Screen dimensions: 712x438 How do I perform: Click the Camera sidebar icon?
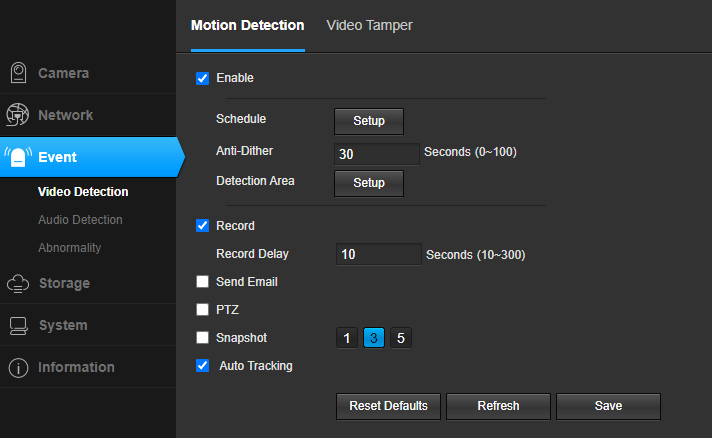click(x=18, y=73)
